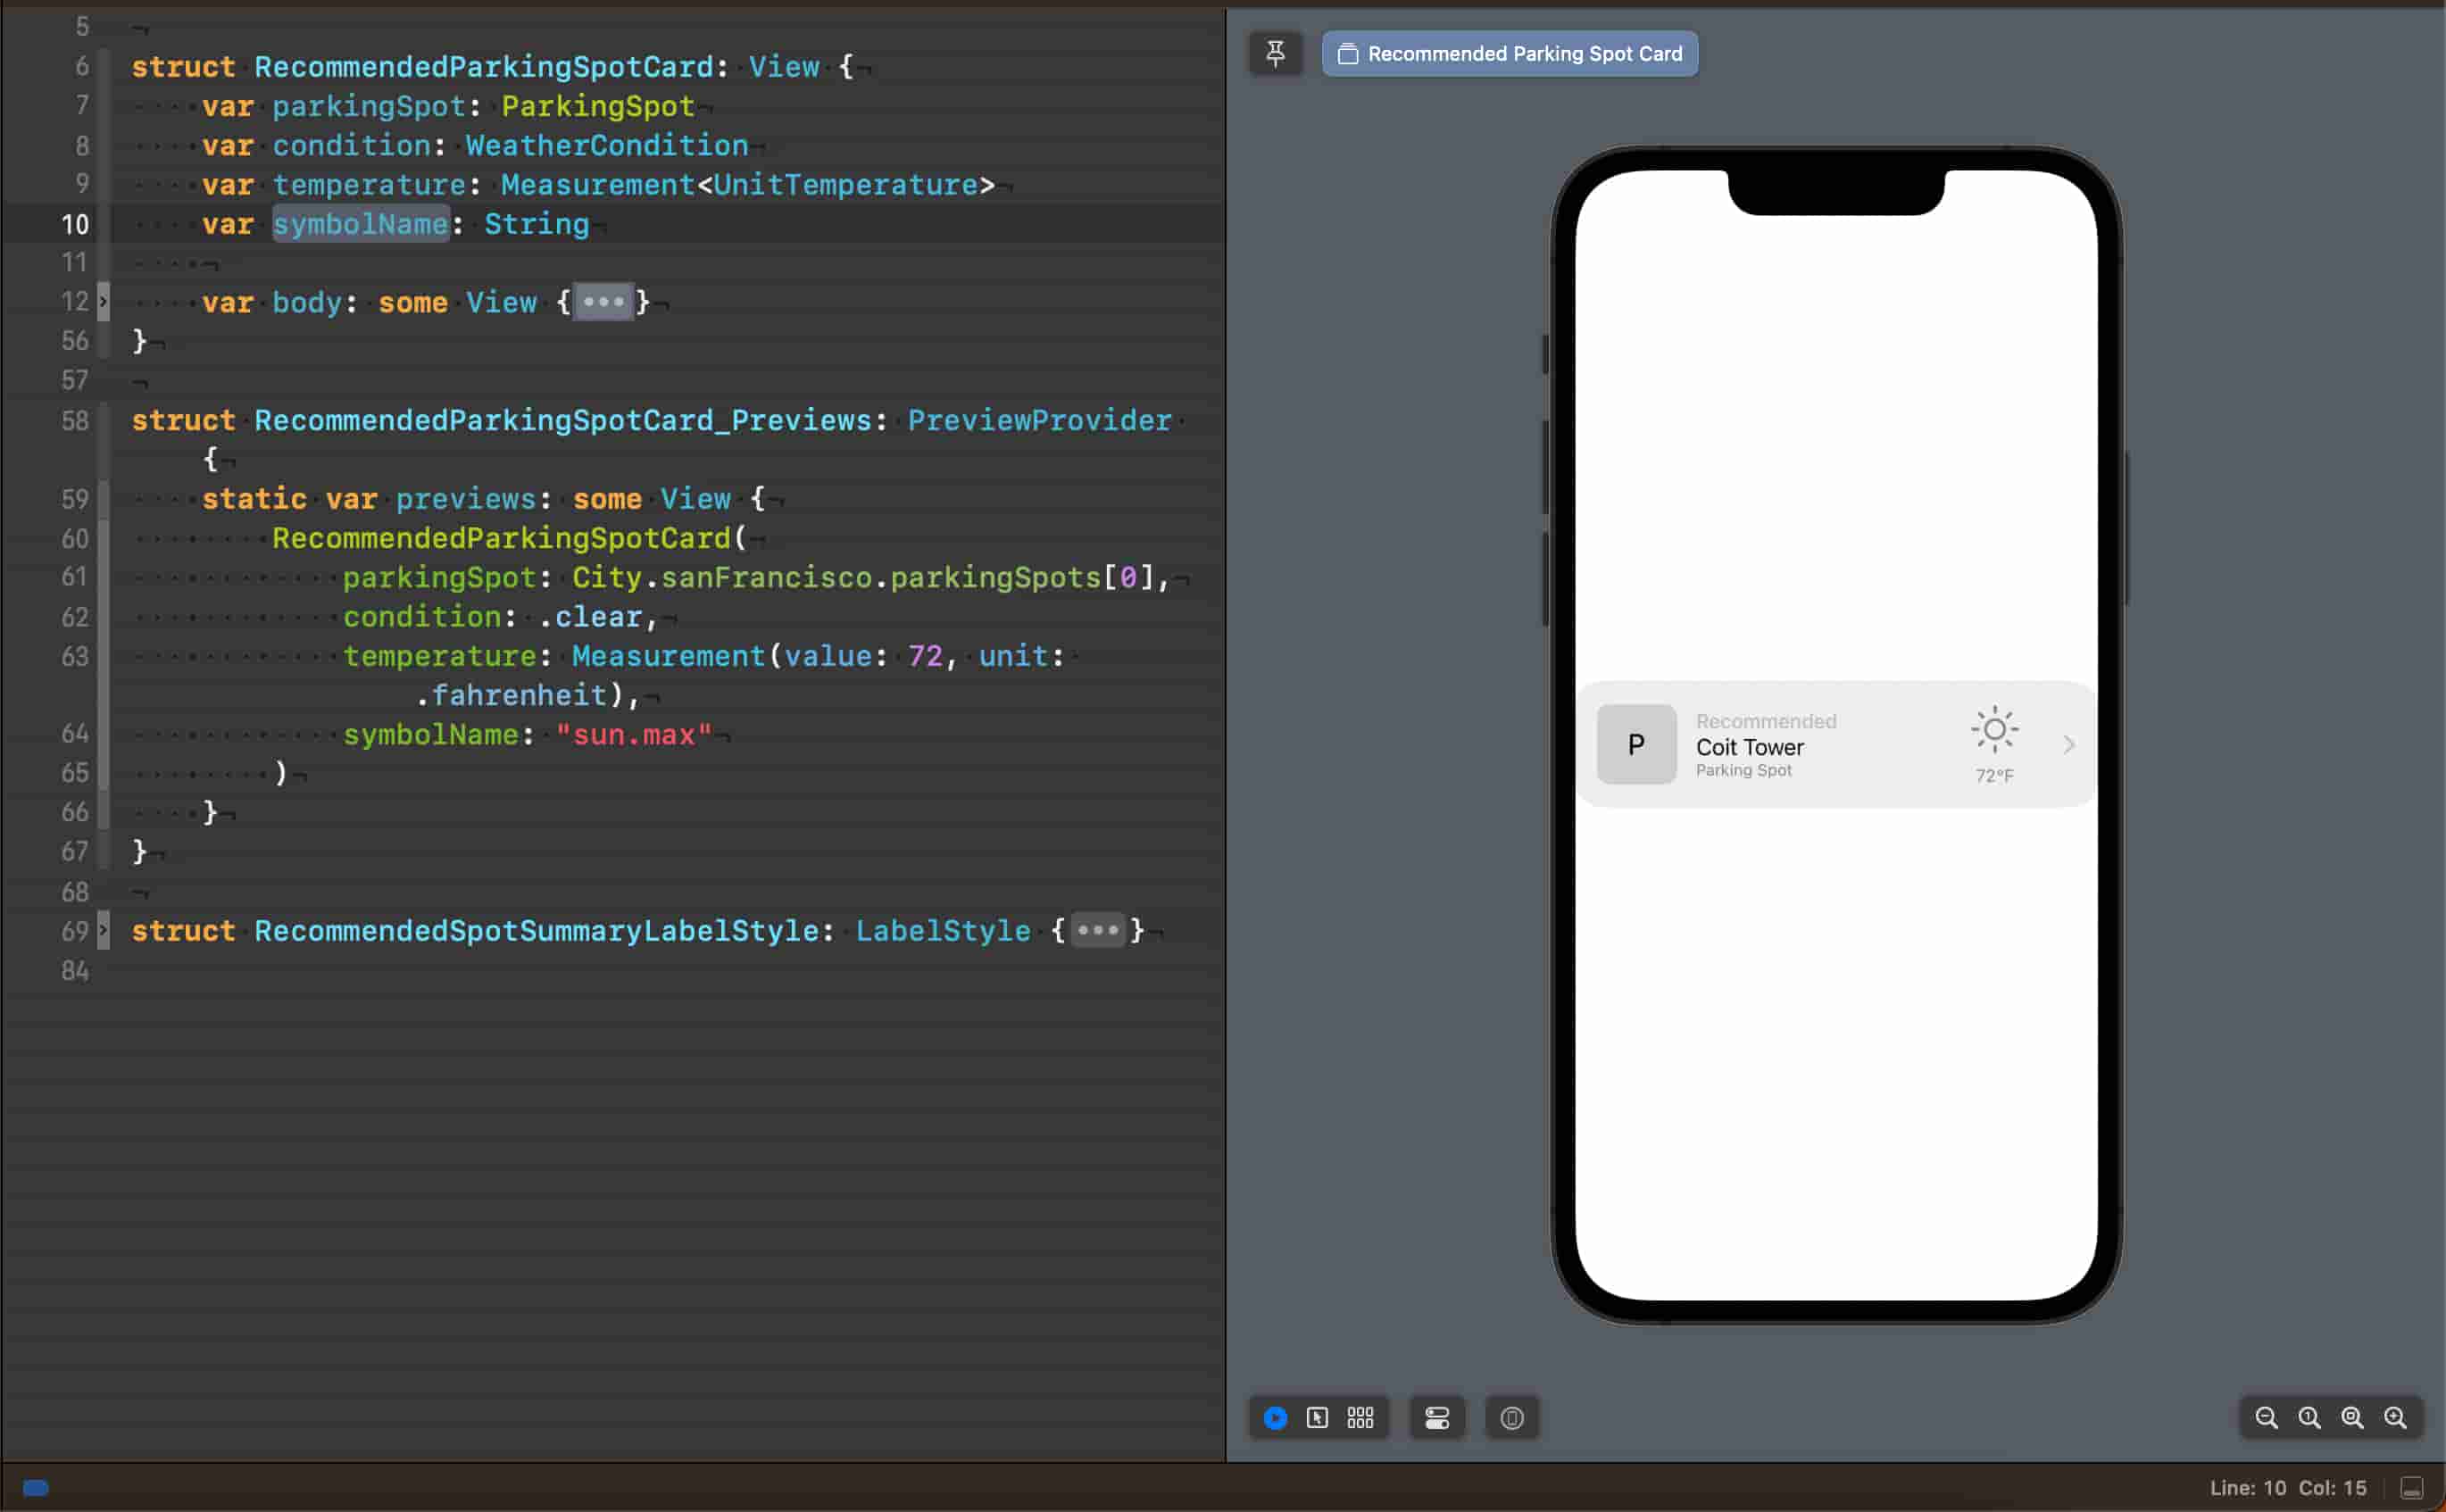The image size is (2446, 1512).
Task: Pin the canvas preview
Action: pyautogui.click(x=1275, y=53)
